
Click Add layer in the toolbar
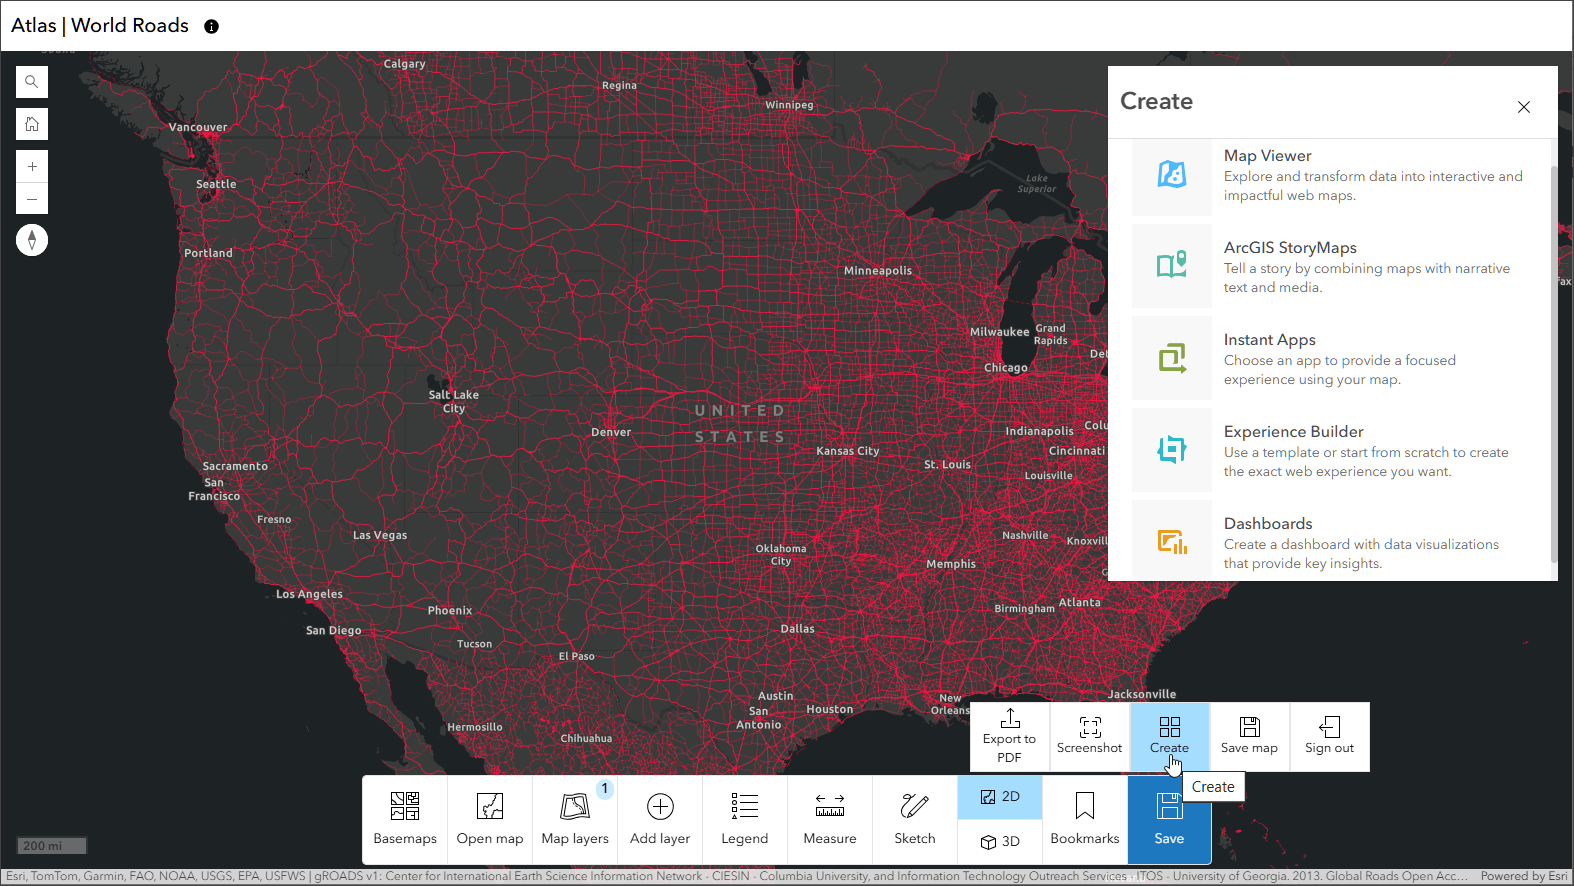pyautogui.click(x=660, y=820)
